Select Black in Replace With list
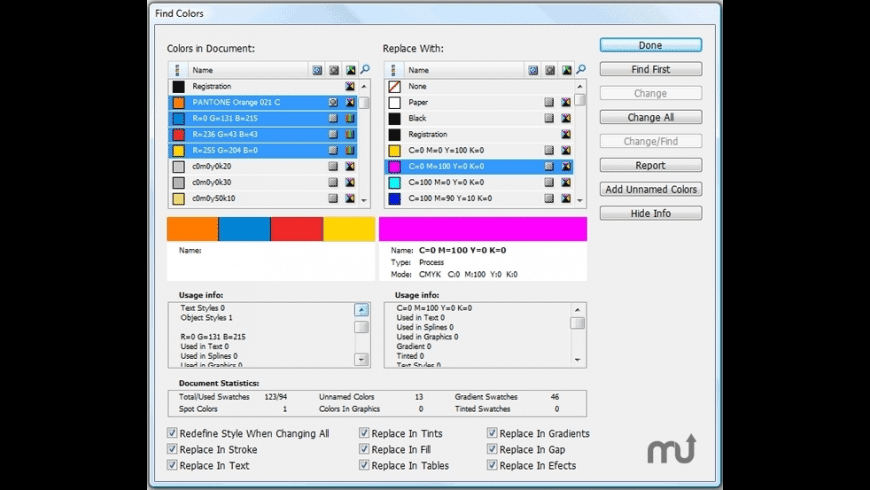This screenshot has width=870, height=490. tap(479, 118)
